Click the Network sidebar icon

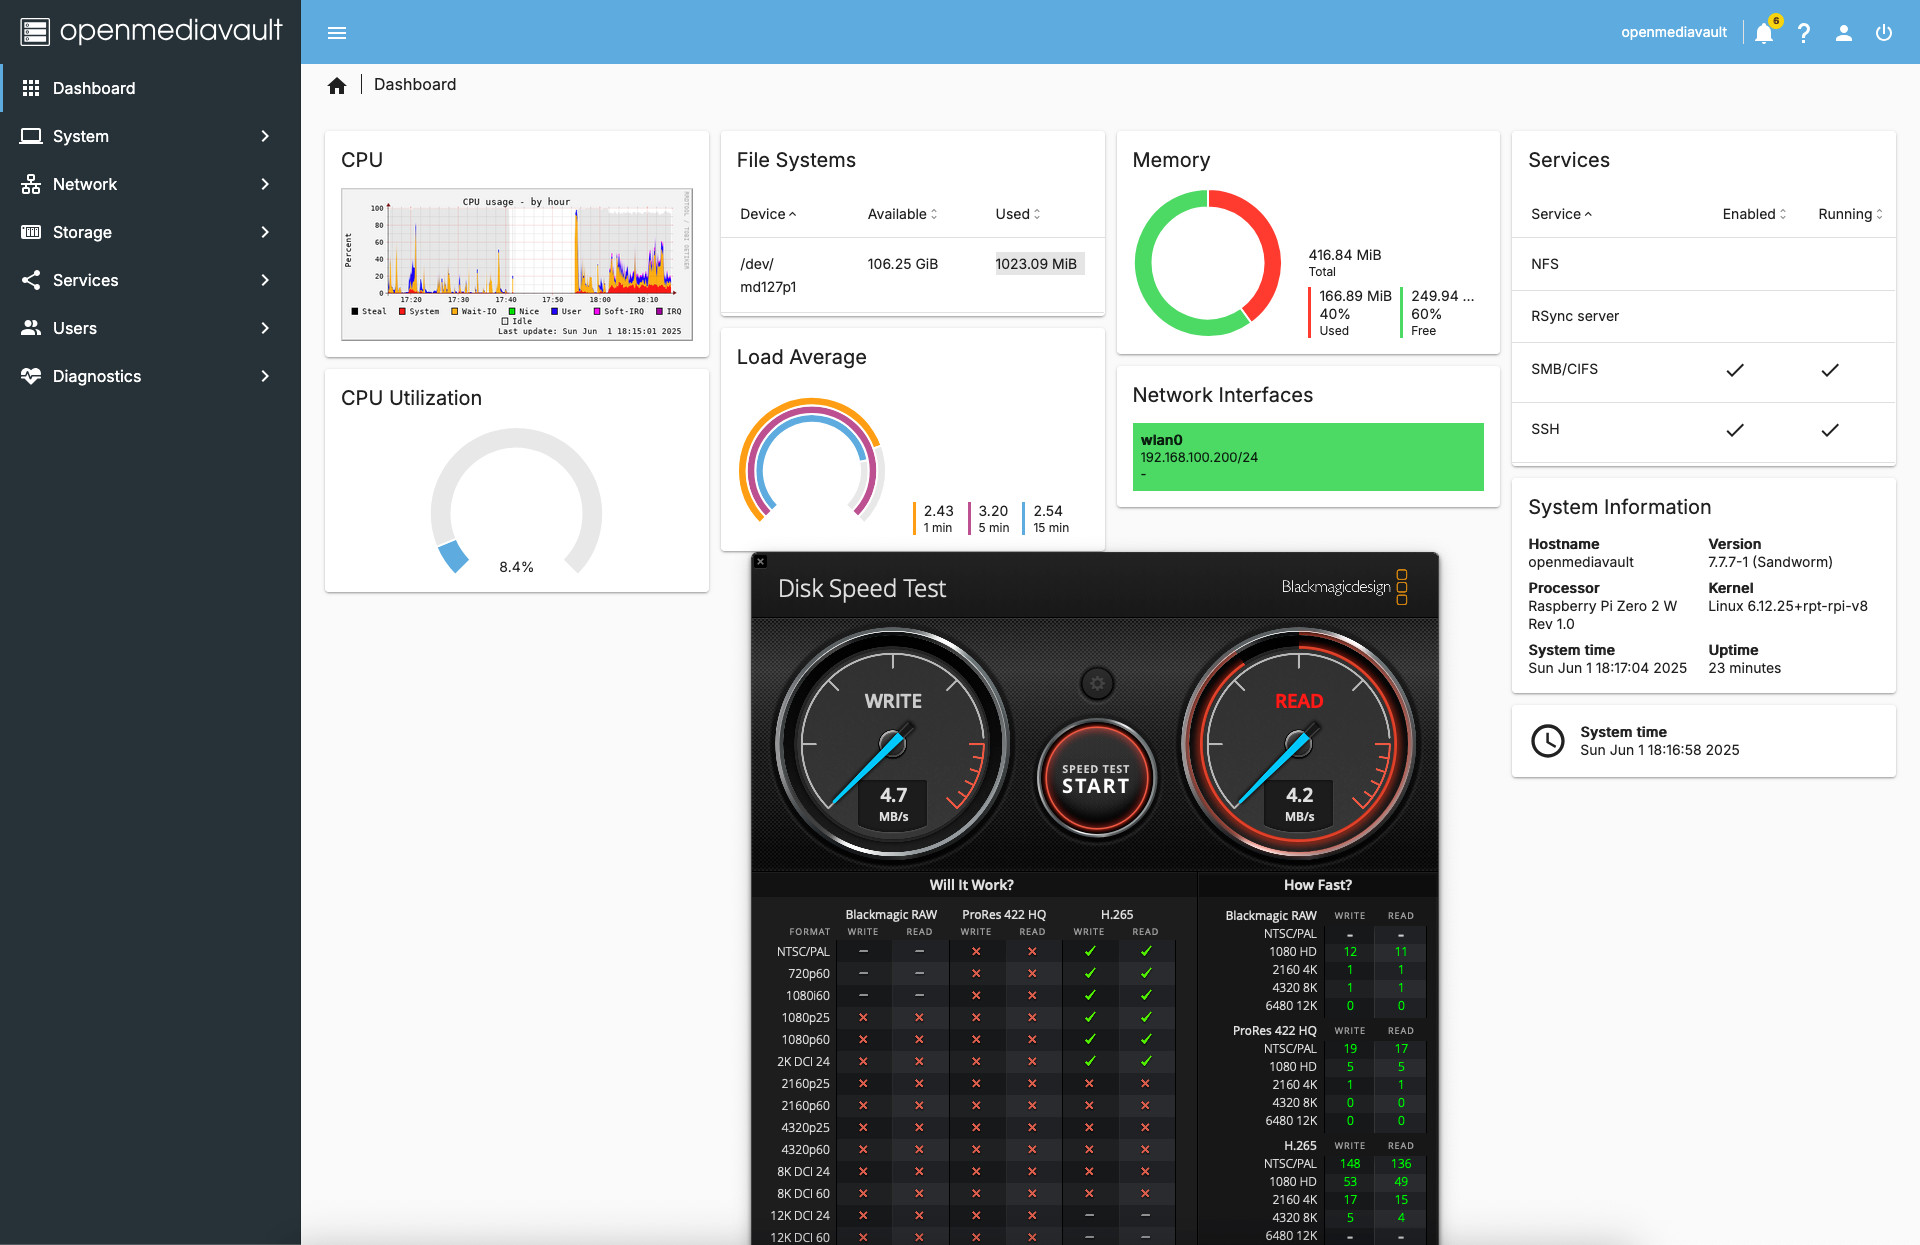coord(31,184)
